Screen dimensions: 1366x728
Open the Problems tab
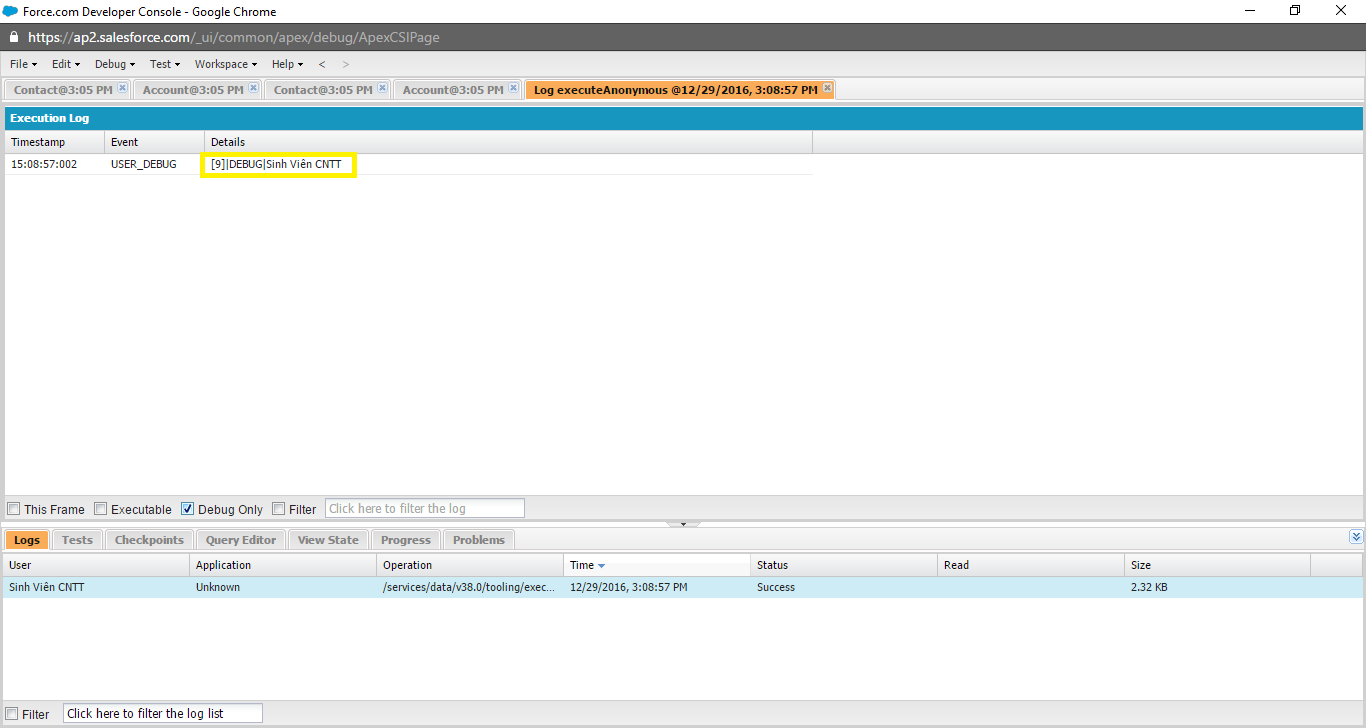click(x=478, y=539)
